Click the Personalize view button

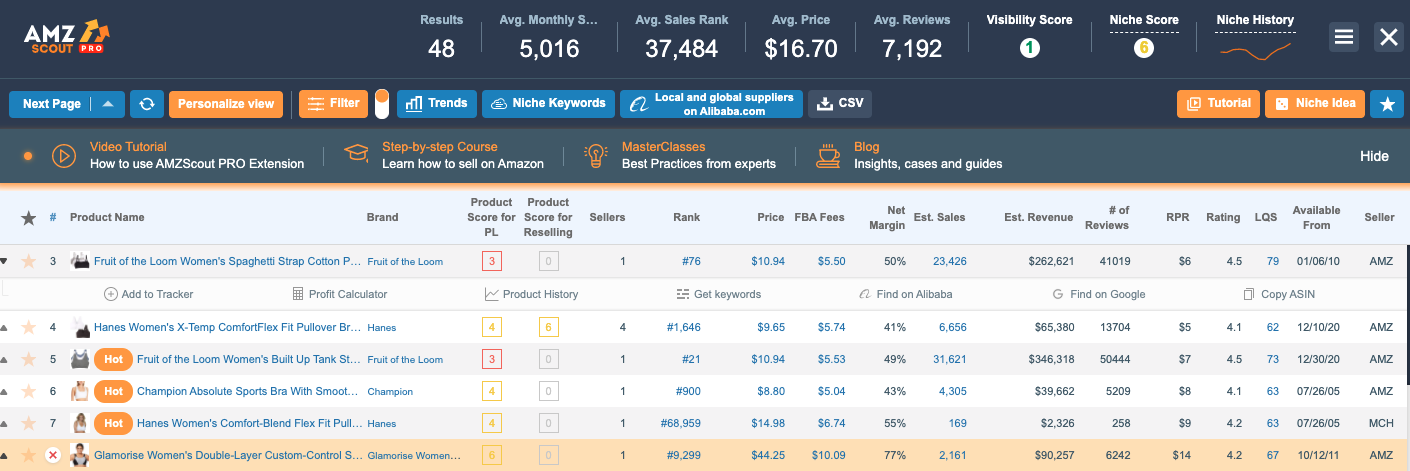[x=226, y=104]
